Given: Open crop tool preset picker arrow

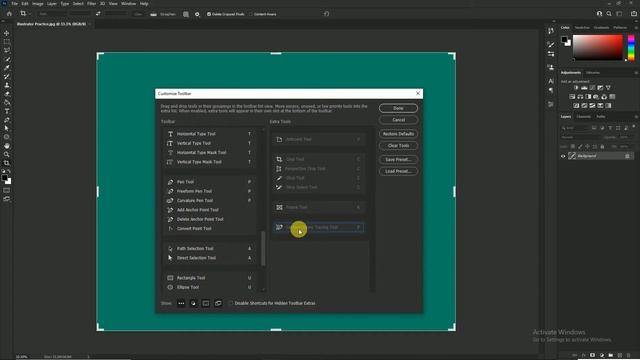Looking at the screenshot, I should click(x=30, y=14).
